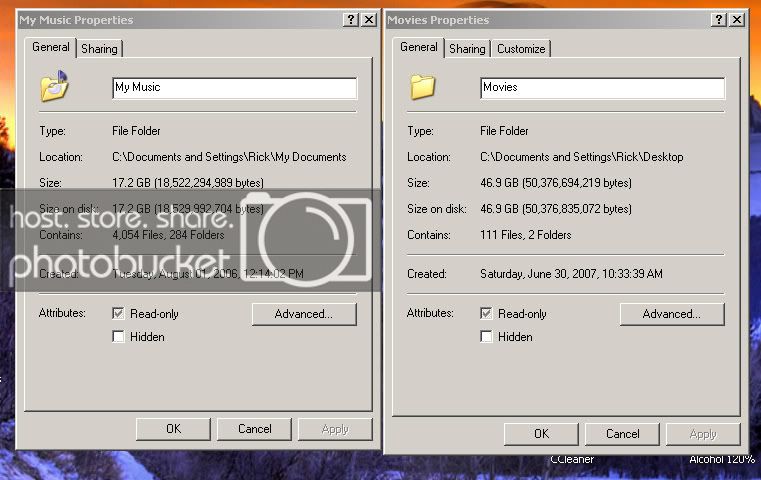
Task: Toggle Read-only checkbox in My Music Properties
Action: click(119, 314)
